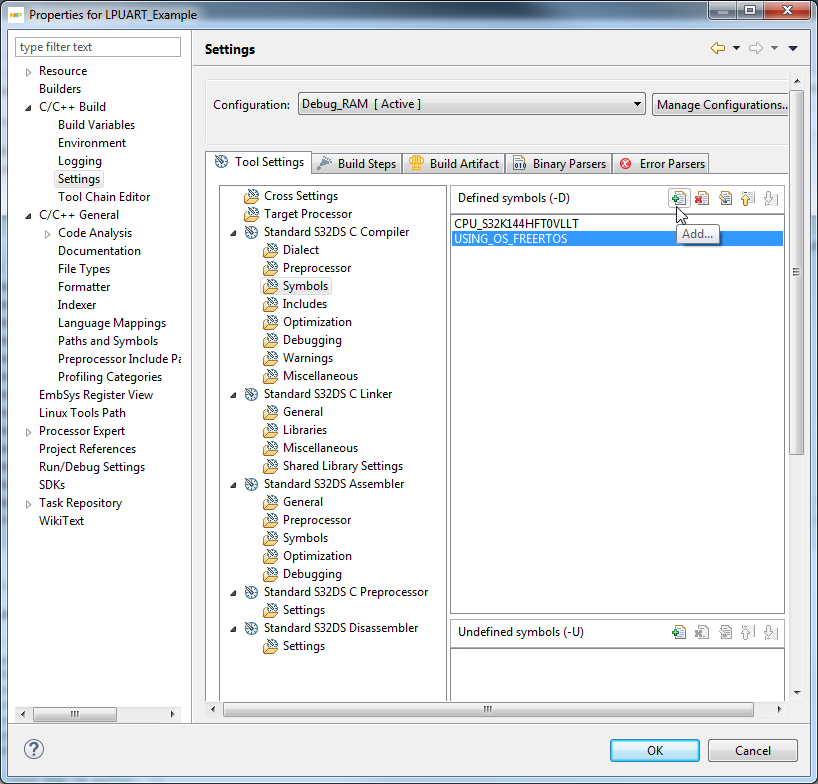Open Build Variables page

[x=97, y=125]
